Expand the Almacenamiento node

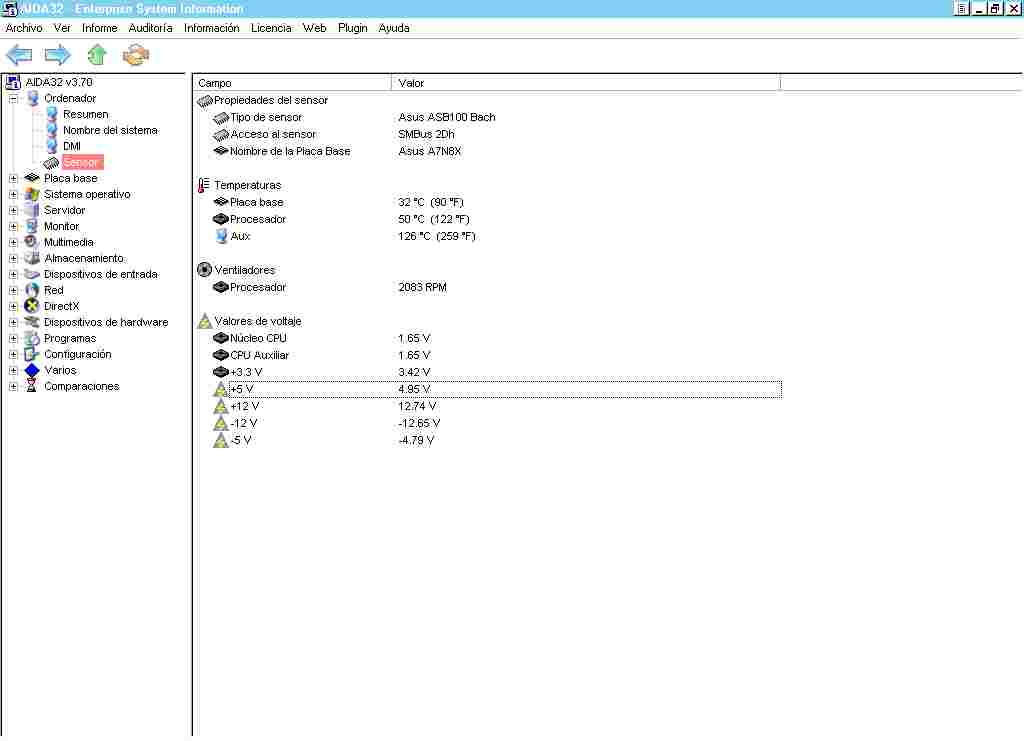tap(13, 259)
